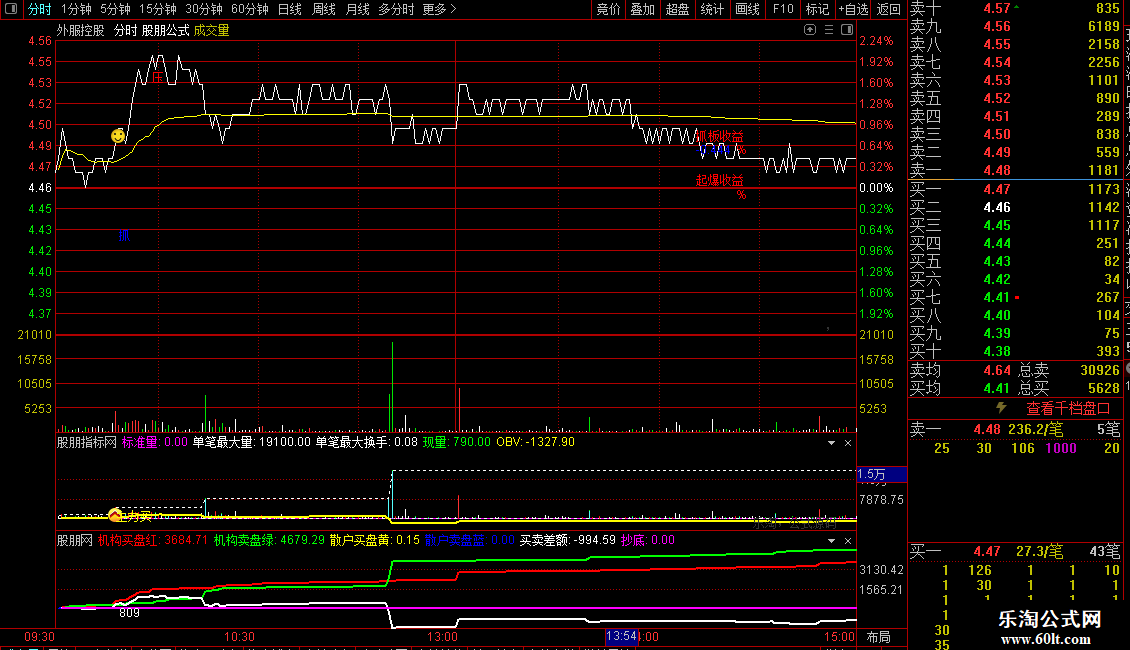Open the 更多 periods expander

439,9
